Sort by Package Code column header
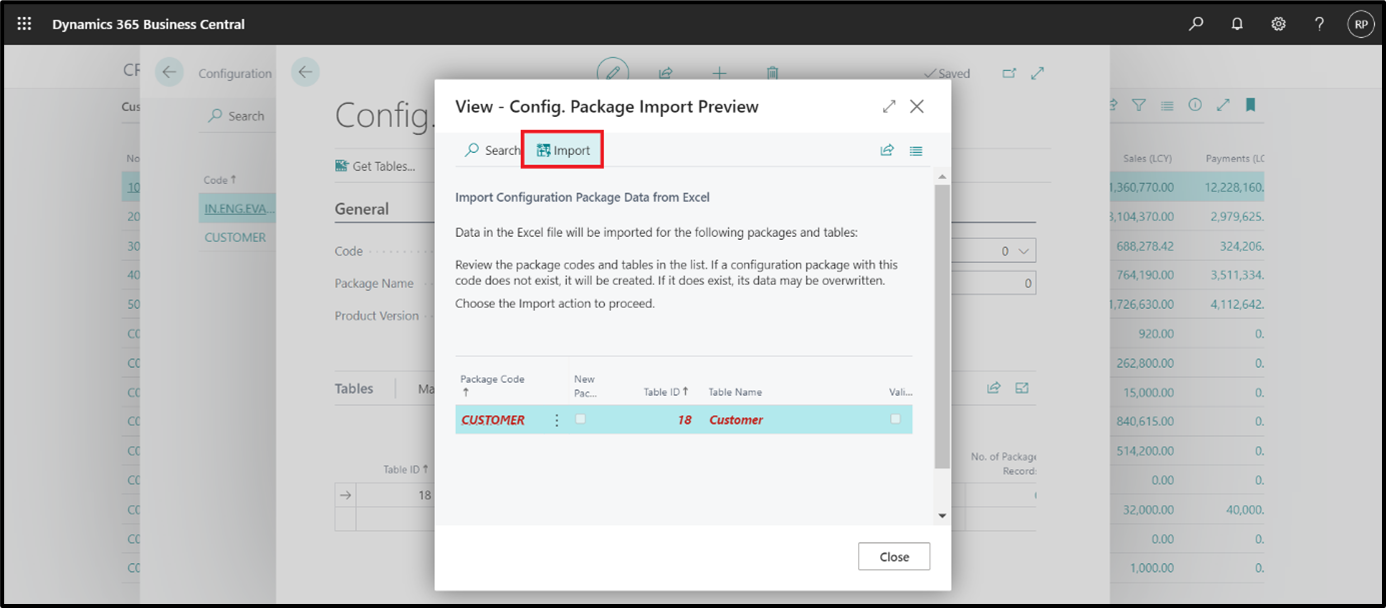Viewport: 1386px width, 608px height. pos(492,386)
